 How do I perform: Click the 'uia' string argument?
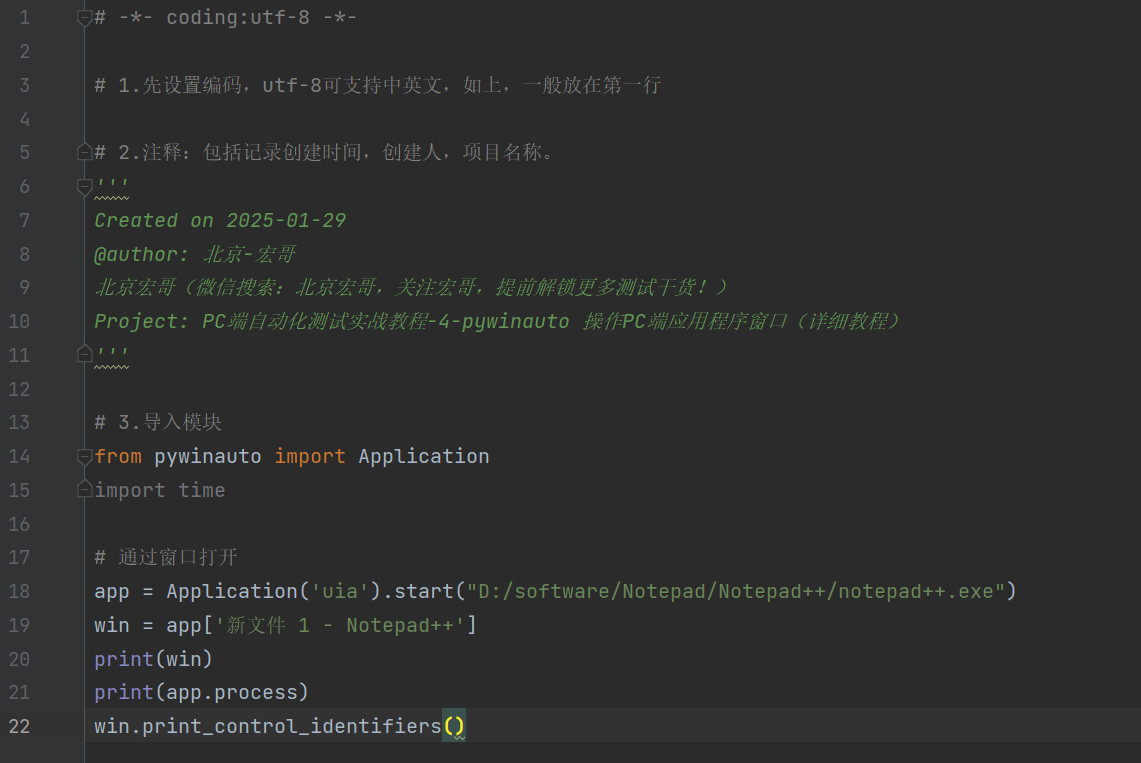[340, 591]
